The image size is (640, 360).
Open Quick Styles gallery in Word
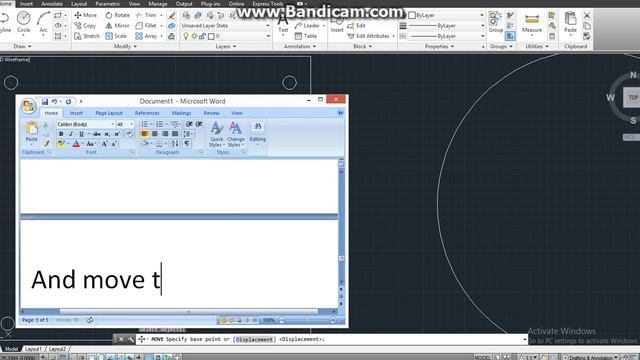(216, 135)
